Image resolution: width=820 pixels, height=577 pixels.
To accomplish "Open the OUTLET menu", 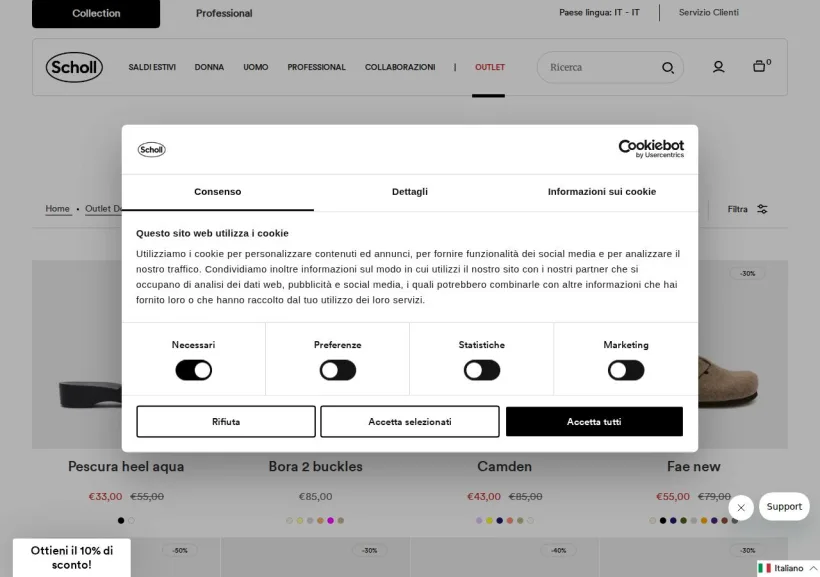I will click(490, 67).
